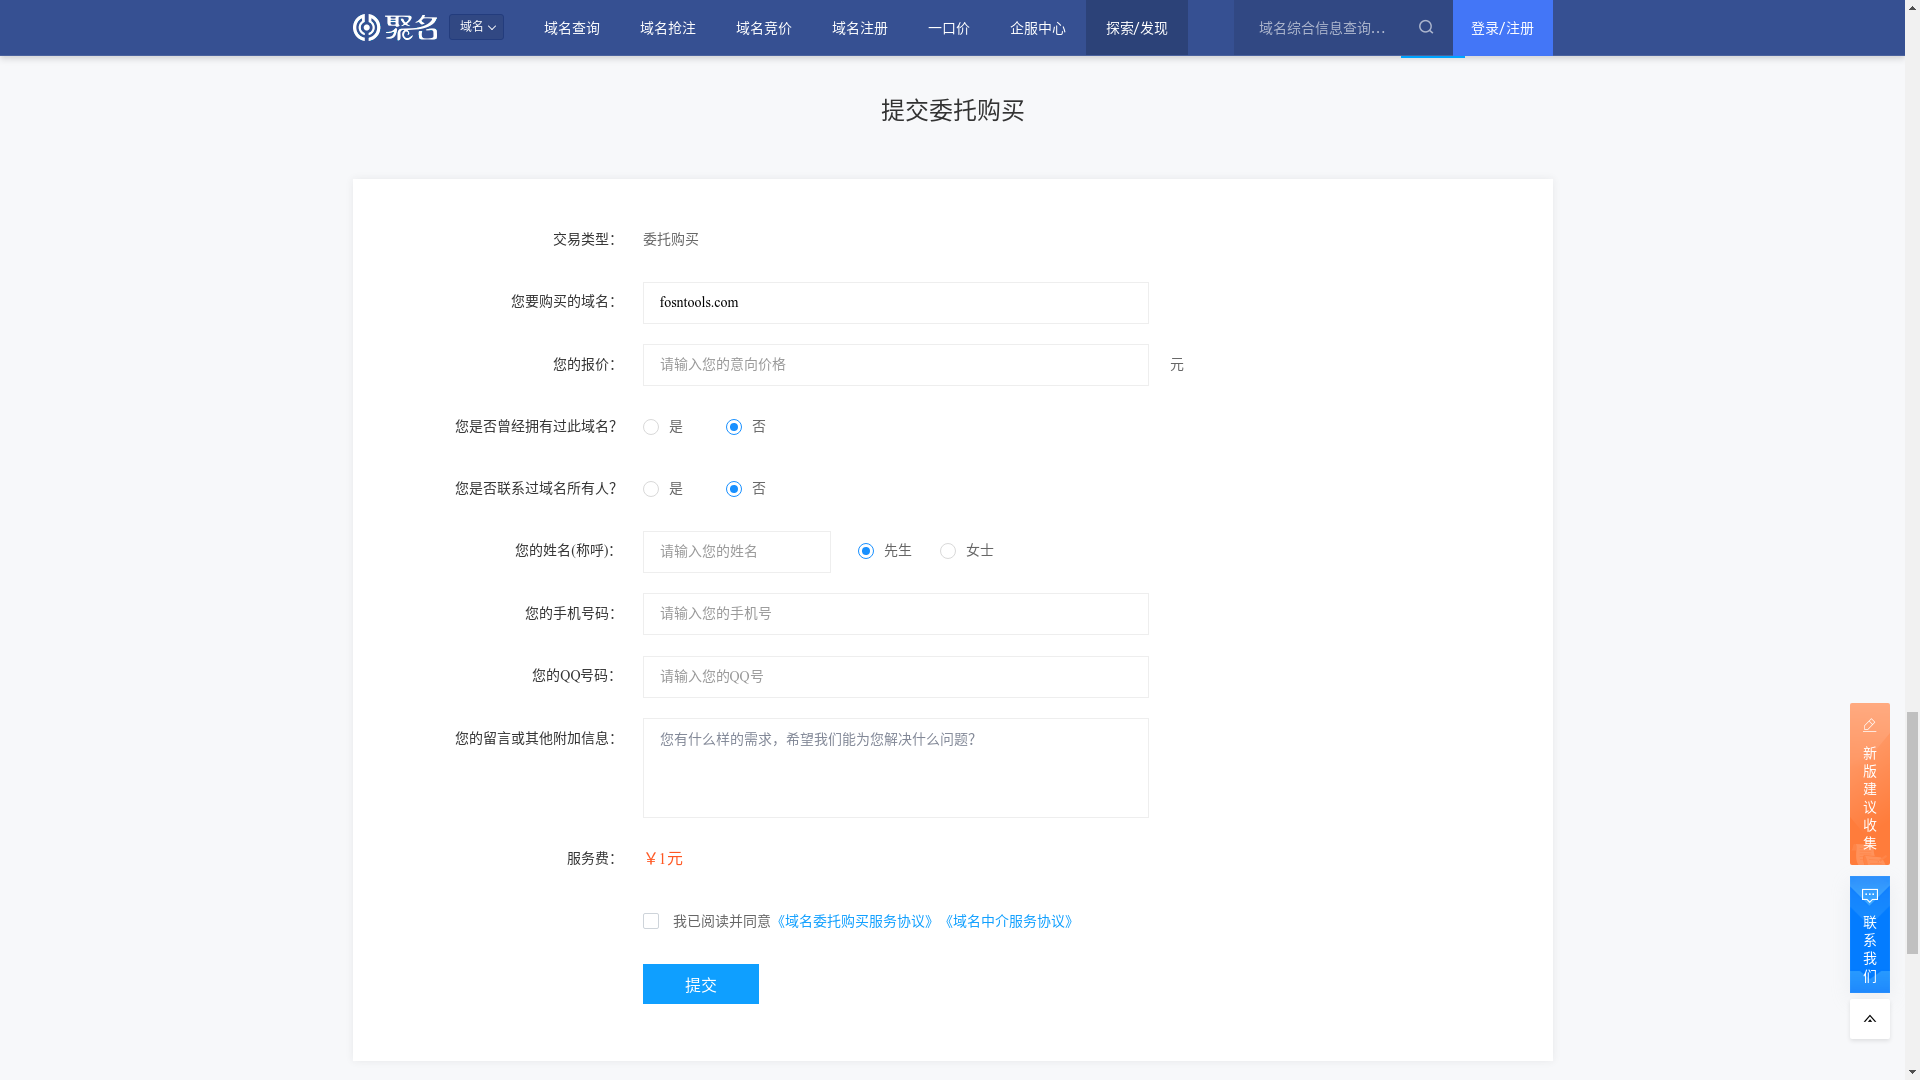Screen dimensions: 1920x1080
Task: Open the 域名中介服务协议 link
Action: pyautogui.click(x=1009, y=921)
